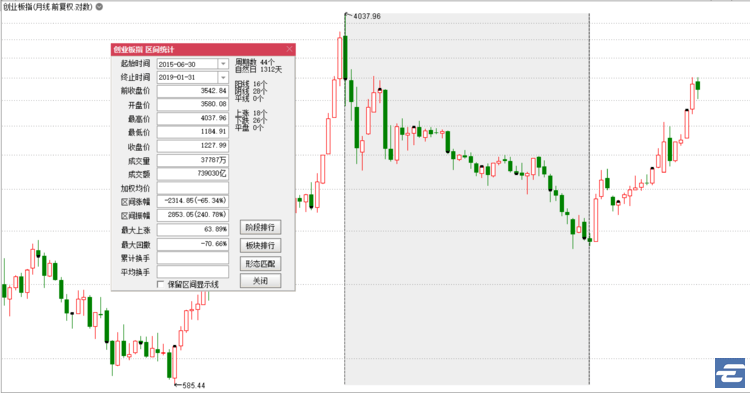Screen dimensions: 750x393
Task: Click the 区间统计 dialog title bar
Action: tap(203, 49)
